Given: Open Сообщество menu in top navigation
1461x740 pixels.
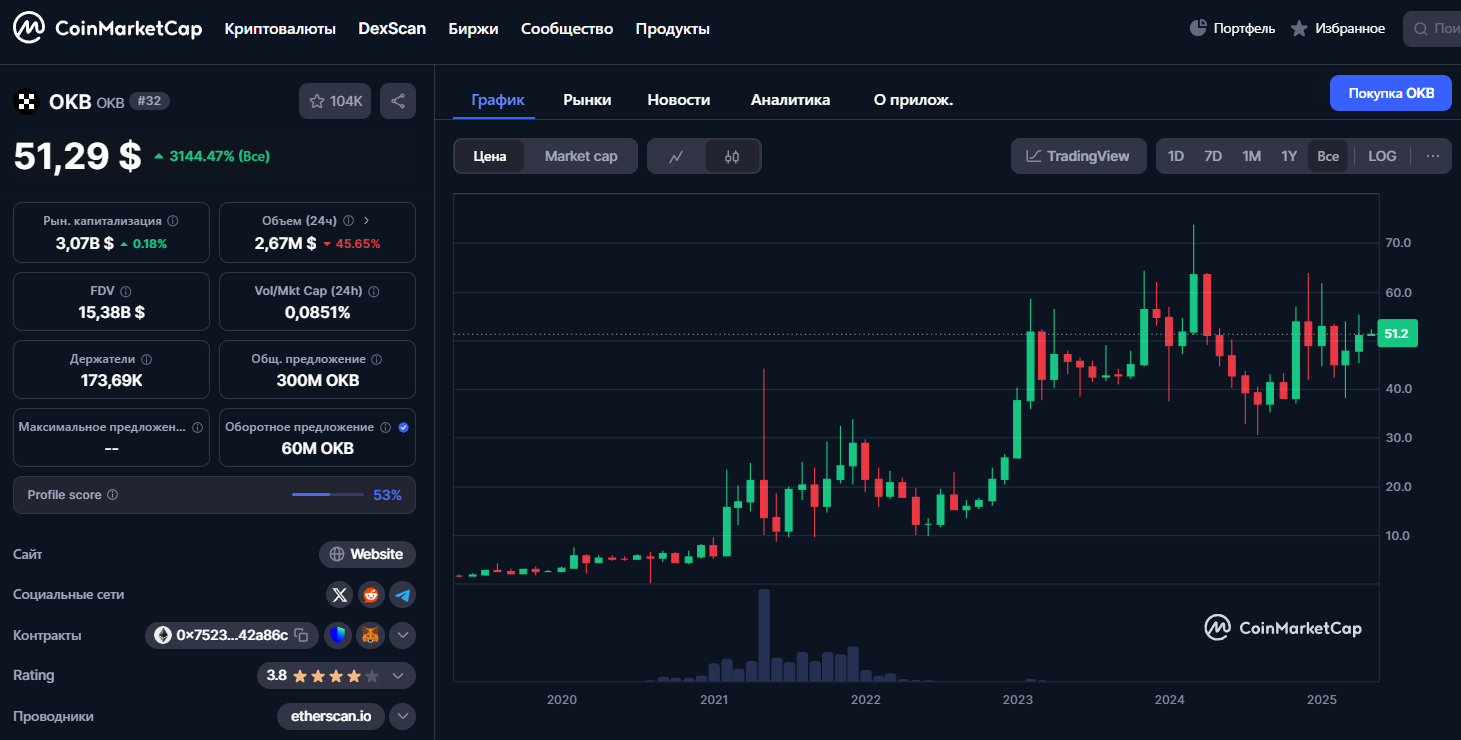Looking at the screenshot, I should pos(567,29).
